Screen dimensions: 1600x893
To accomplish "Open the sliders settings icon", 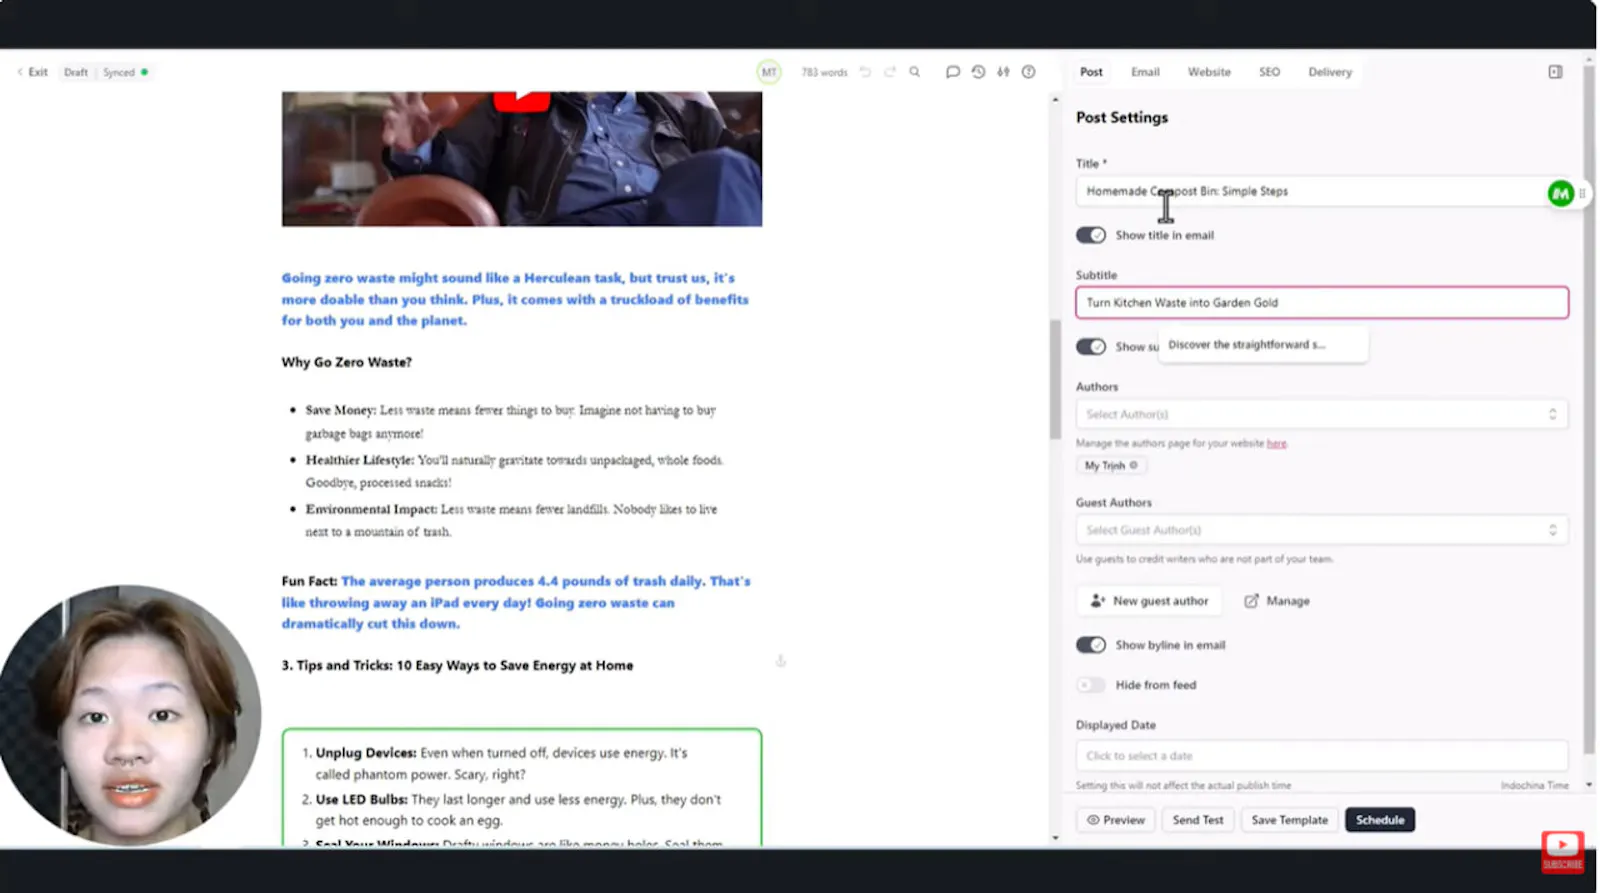I will [x=1003, y=72].
